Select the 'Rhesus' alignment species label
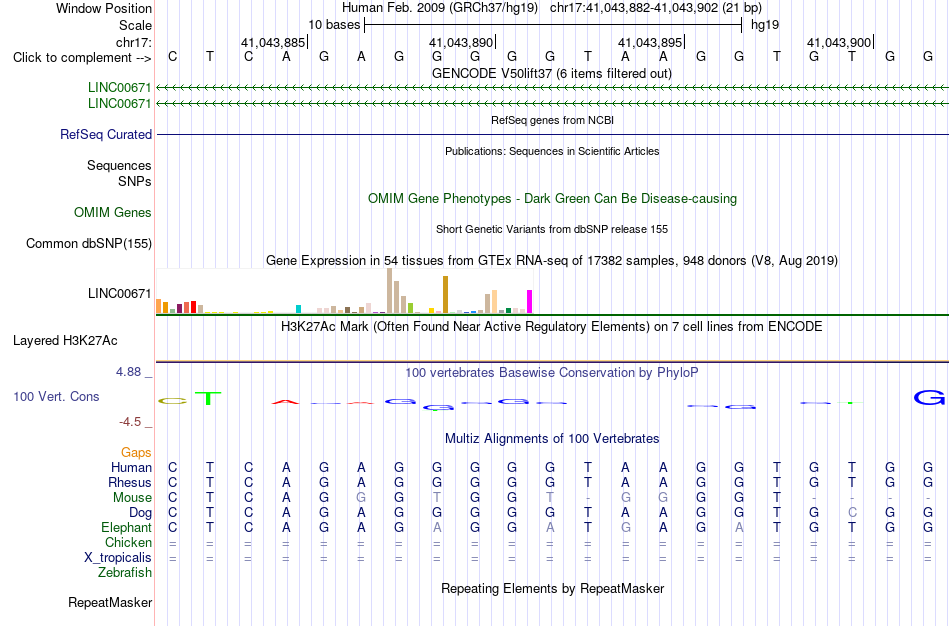This screenshot has width=950, height=626. point(130,482)
